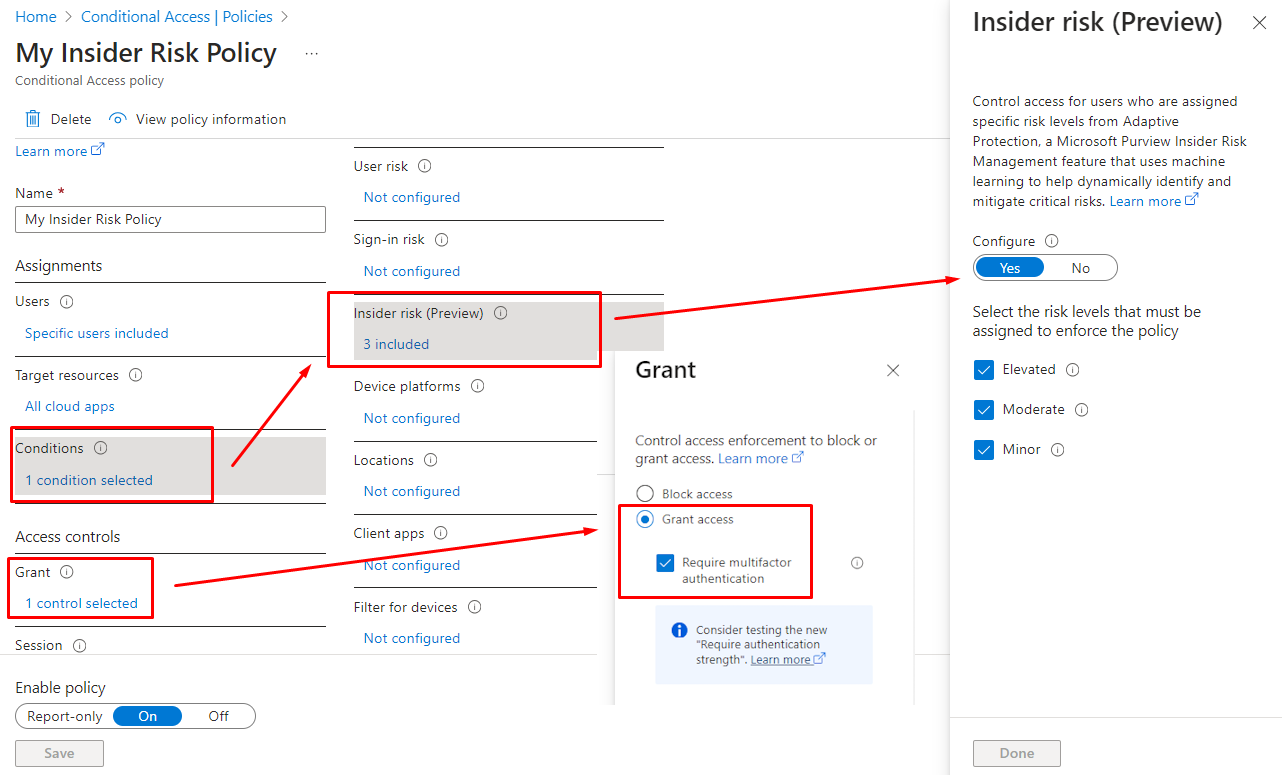Click info icon next to Require multifactor authentication
Screen dimensions: 1282x775
(x=857, y=563)
